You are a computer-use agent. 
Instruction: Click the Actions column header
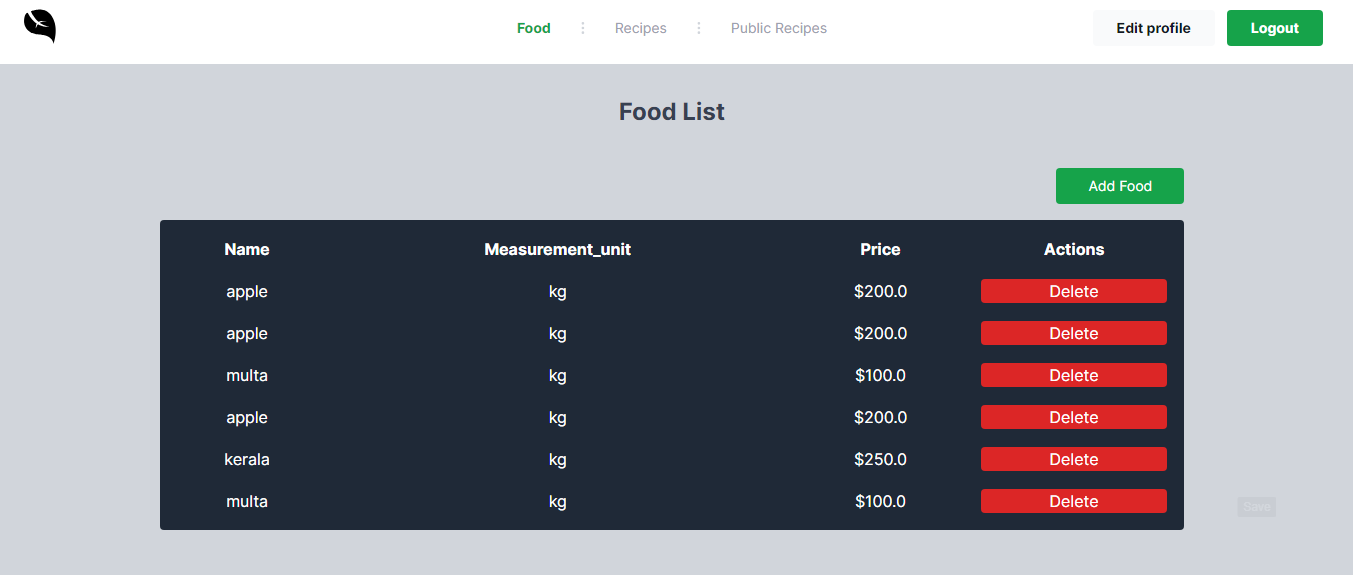pos(1074,249)
